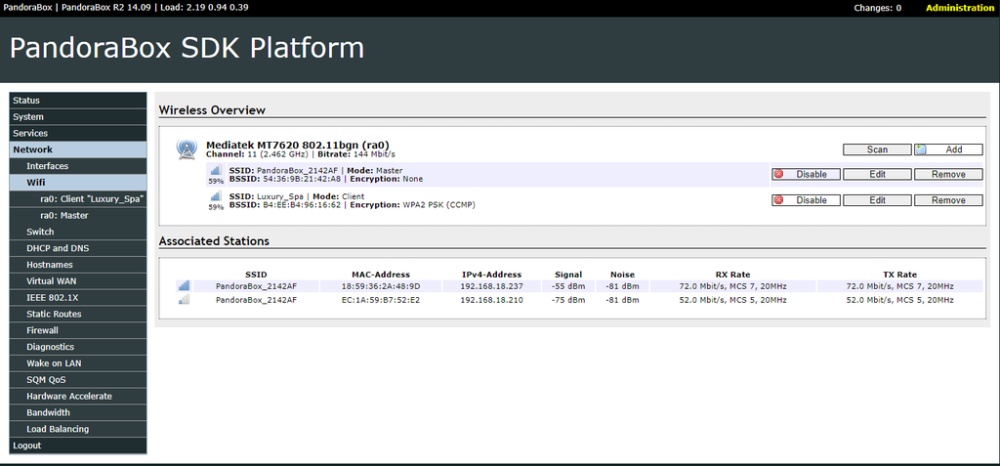Click the Mediatek MT7620 wireless device icon
Image resolution: width=1000 pixels, height=466 pixels.
pyautogui.click(x=187, y=149)
